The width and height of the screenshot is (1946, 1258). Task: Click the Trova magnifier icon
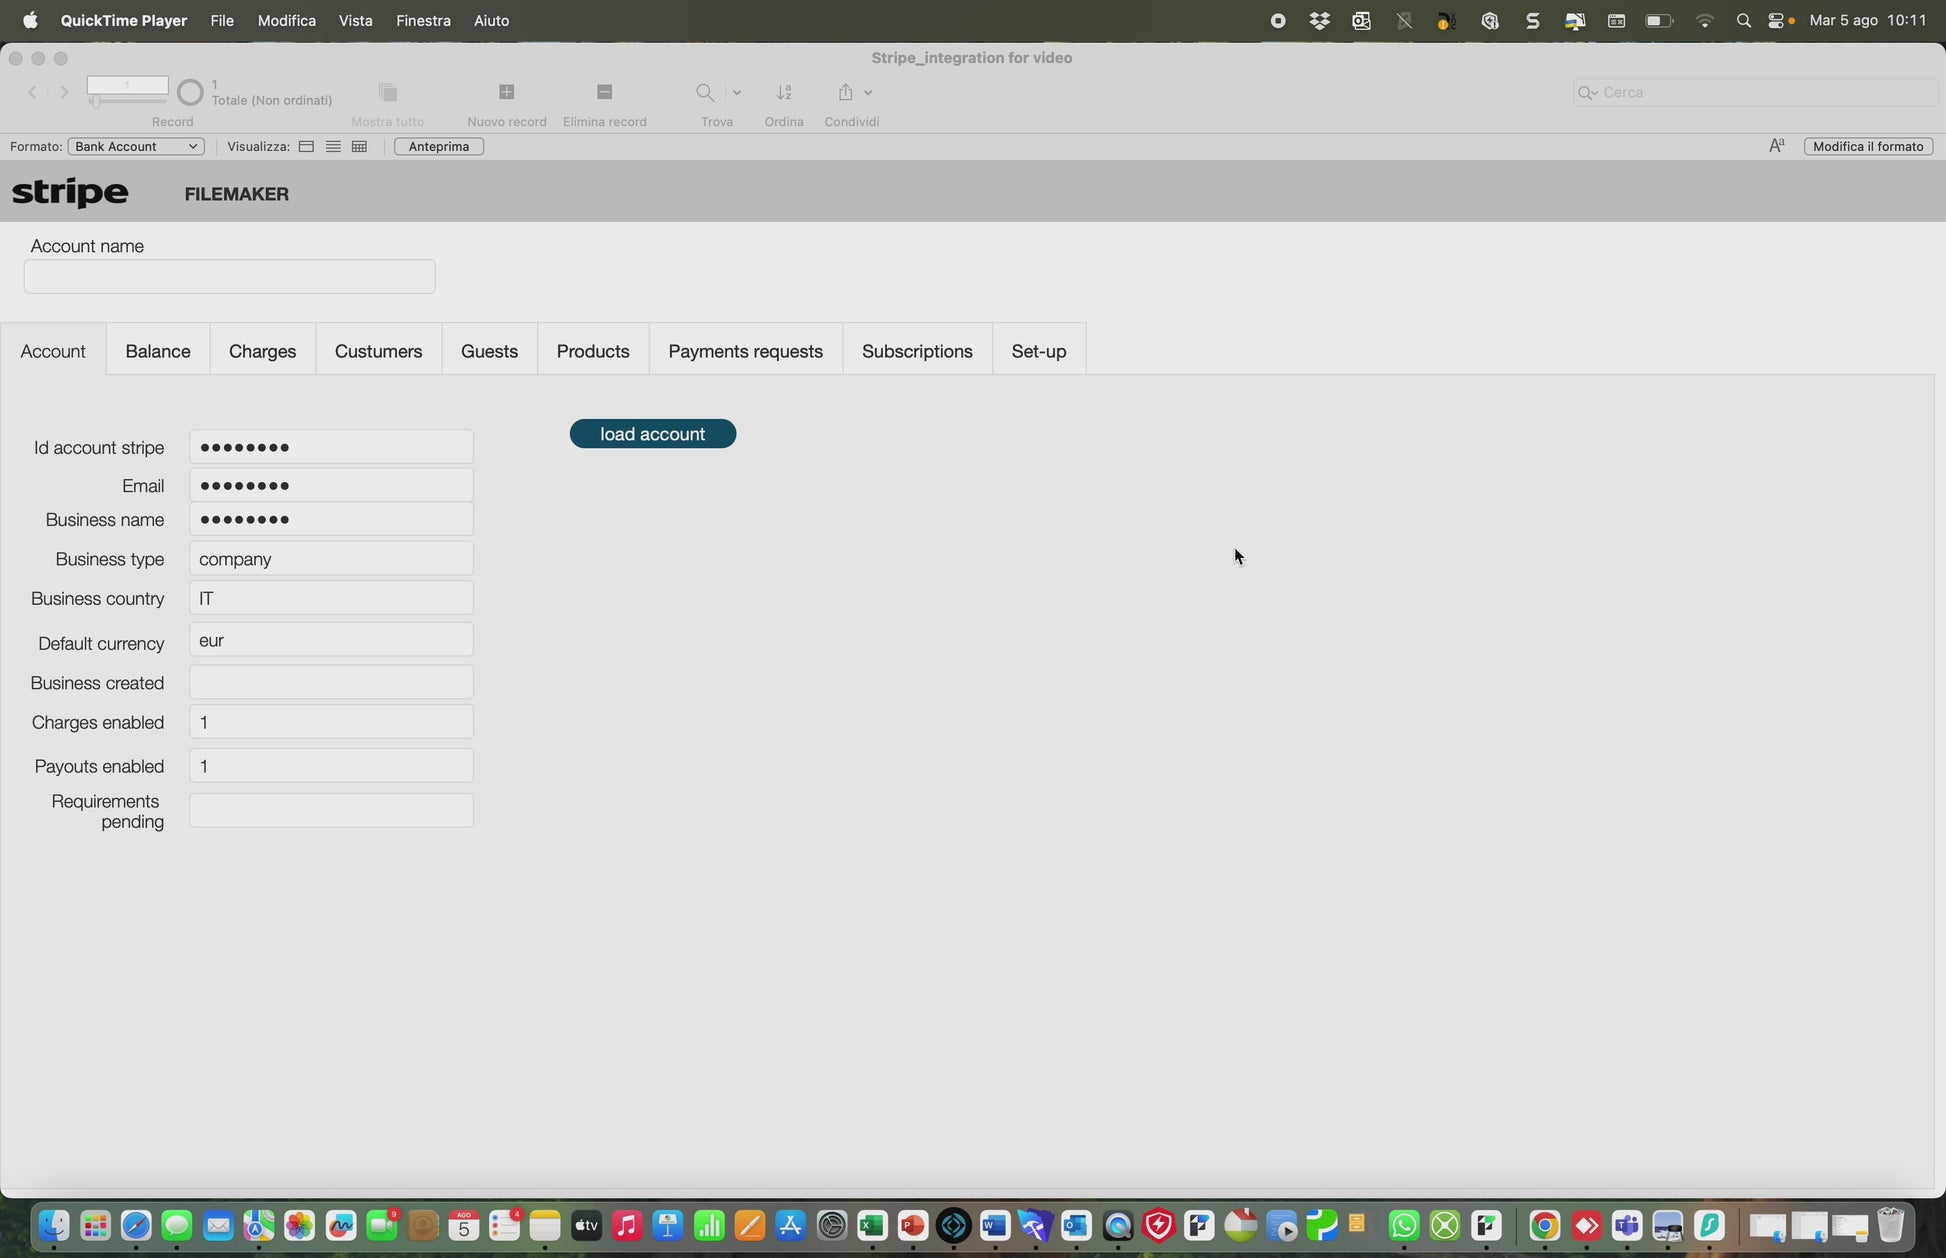[705, 92]
